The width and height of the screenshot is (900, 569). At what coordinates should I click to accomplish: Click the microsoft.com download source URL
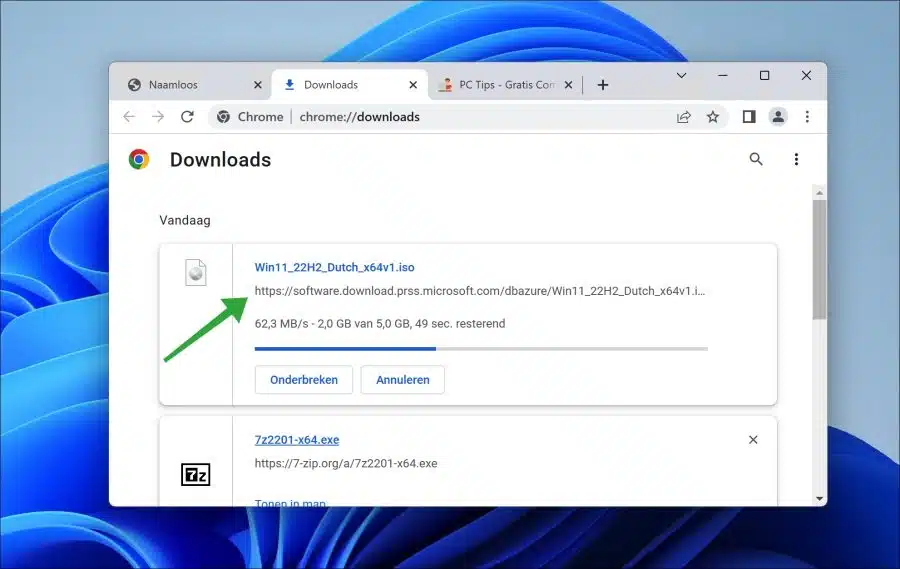(x=480, y=291)
